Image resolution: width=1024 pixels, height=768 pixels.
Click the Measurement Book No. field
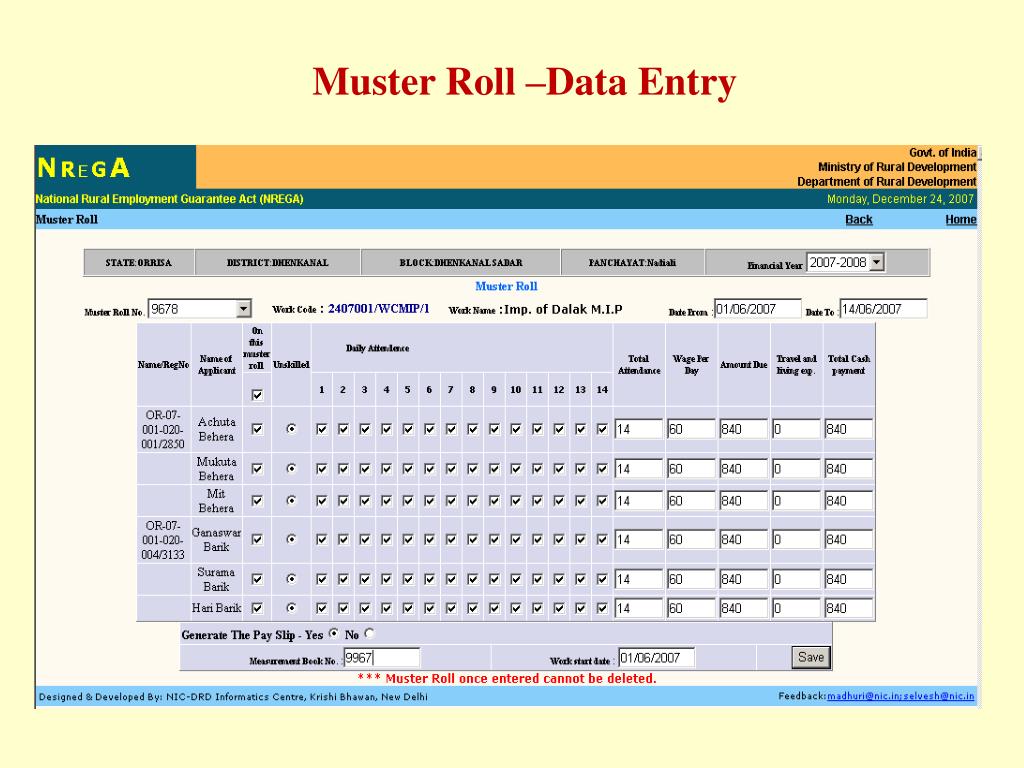pyautogui.click(x=381, y=658)
